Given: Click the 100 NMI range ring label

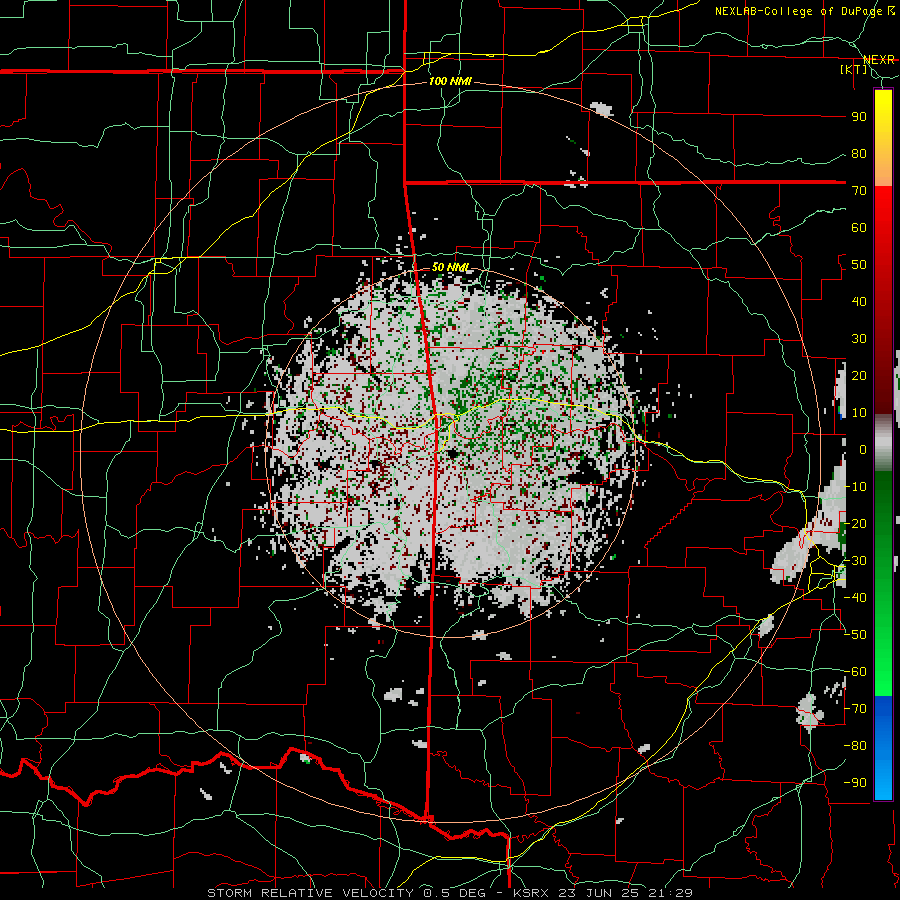Looking at the screenshot, I should 450,81.
